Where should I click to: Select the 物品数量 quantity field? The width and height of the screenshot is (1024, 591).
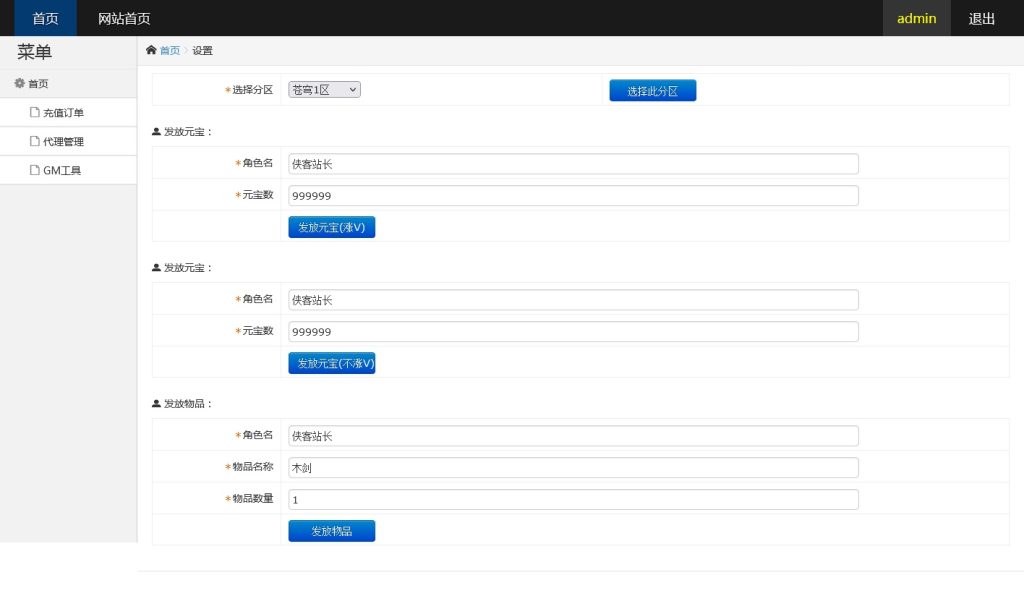click(x=572, y=499)
